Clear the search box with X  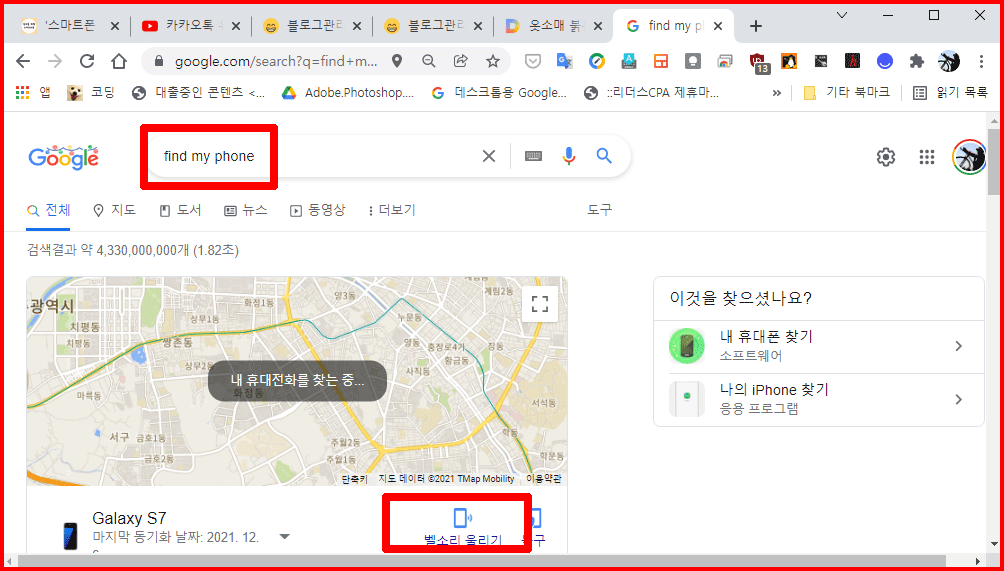coord(489,156)
